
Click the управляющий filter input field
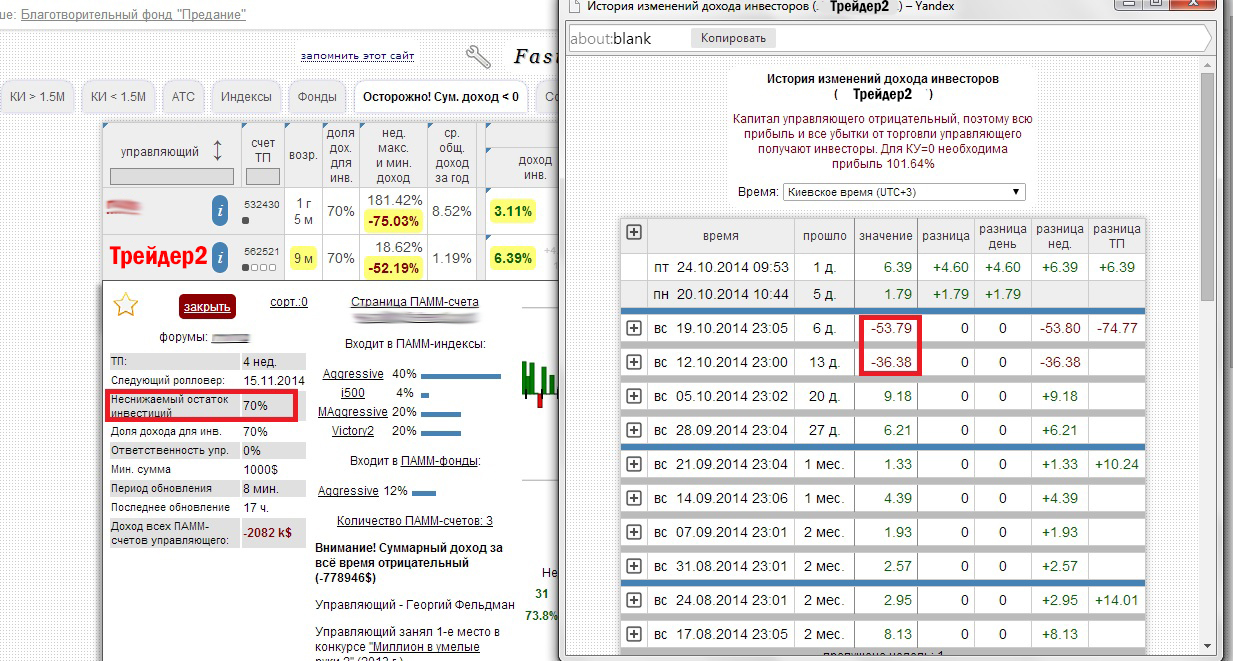coord(171,177)
